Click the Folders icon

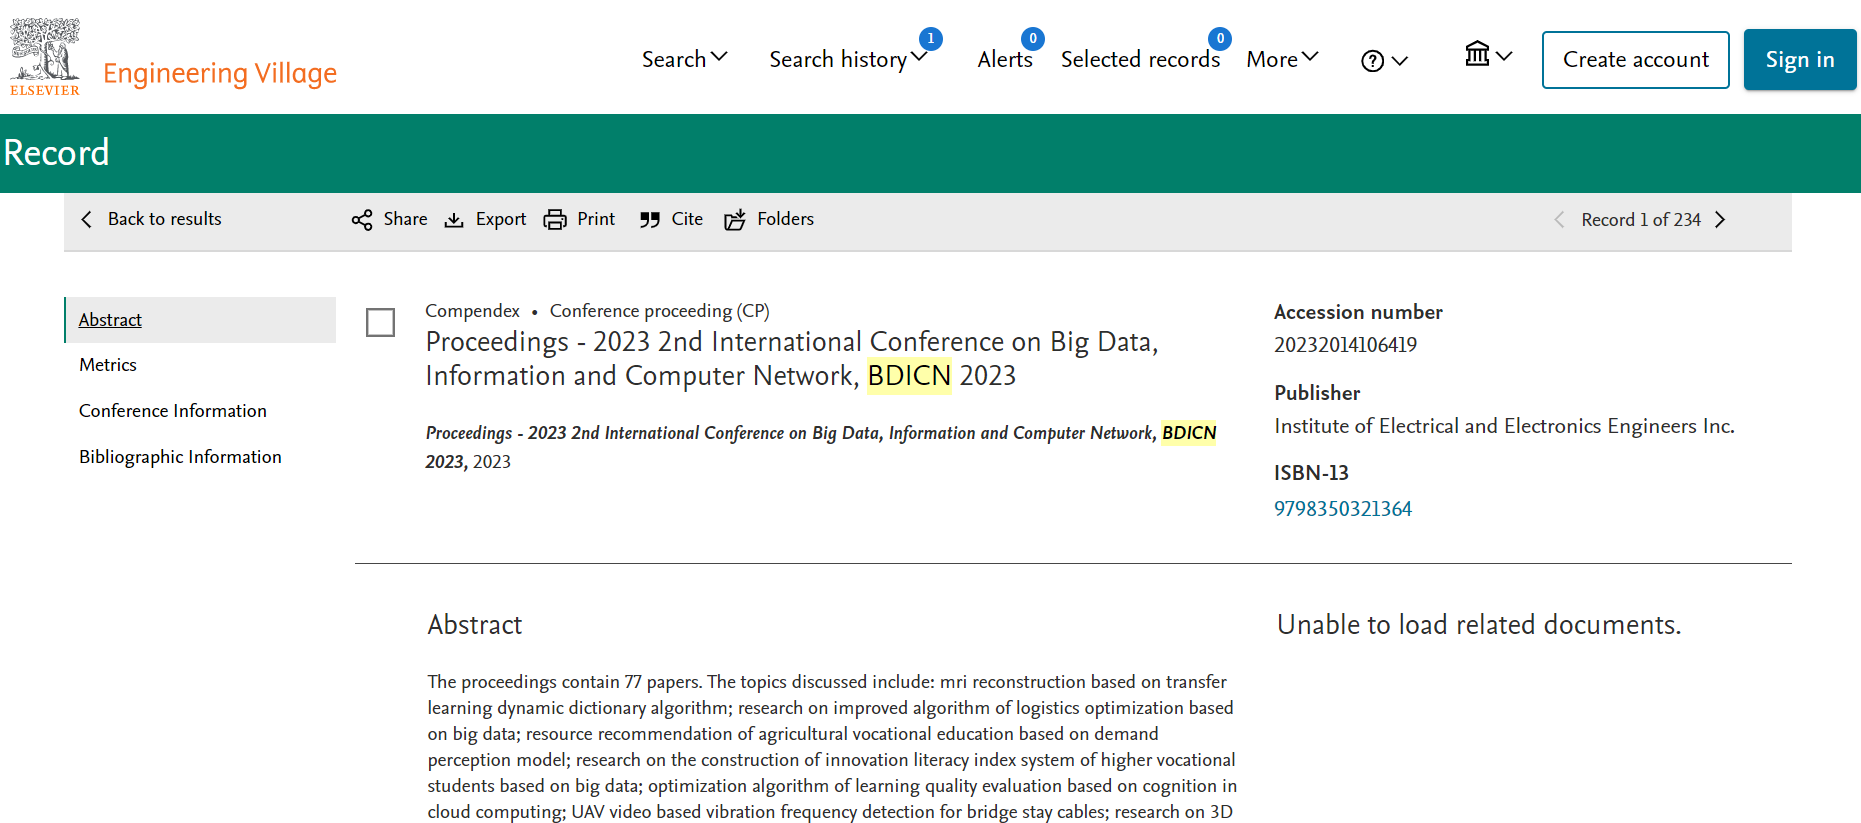click(x=735, y=220)
